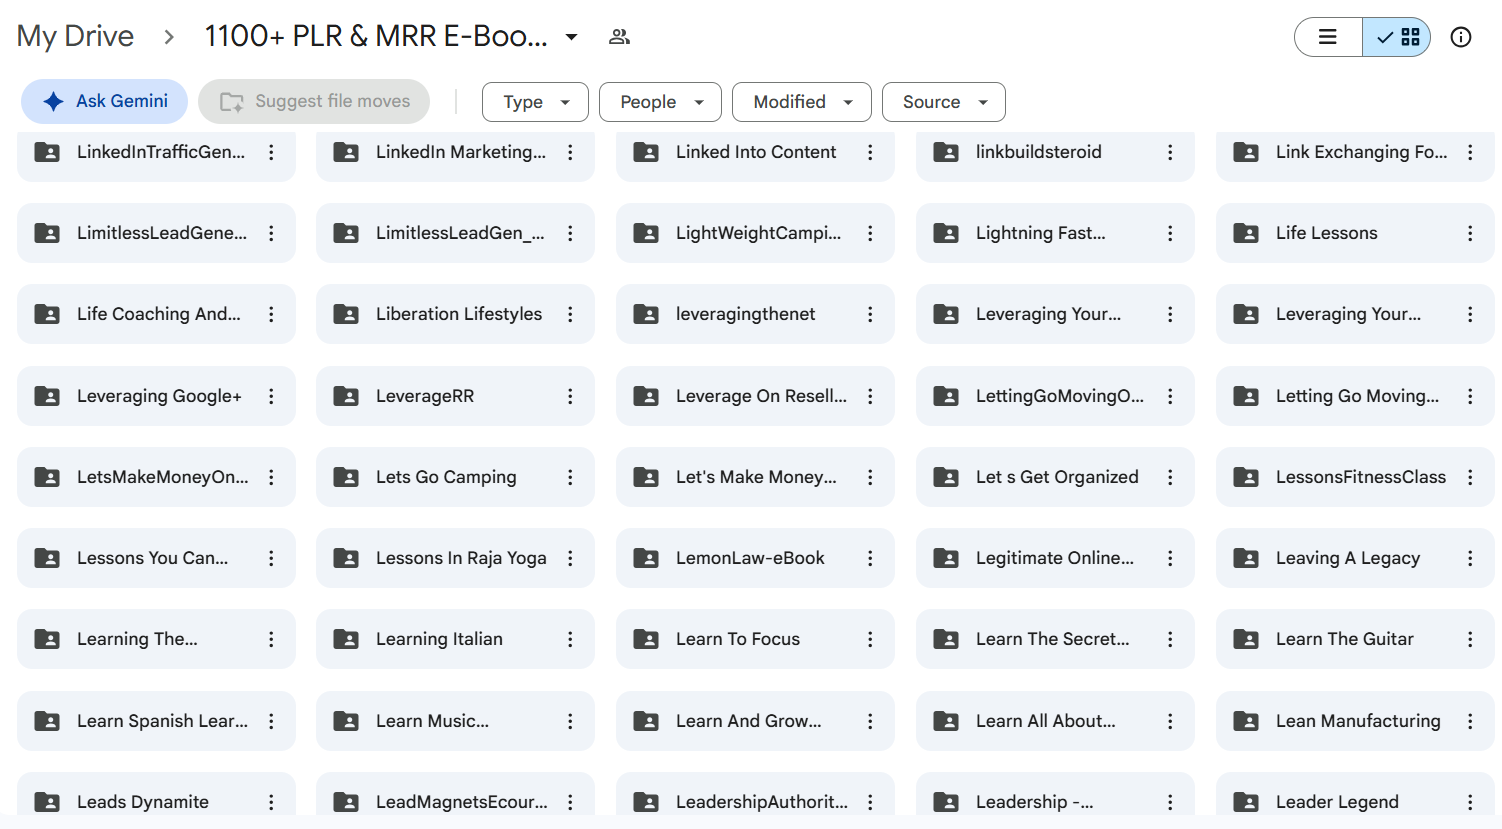
Task: Select the Lightning Fast... folder
Action: 1055,233
